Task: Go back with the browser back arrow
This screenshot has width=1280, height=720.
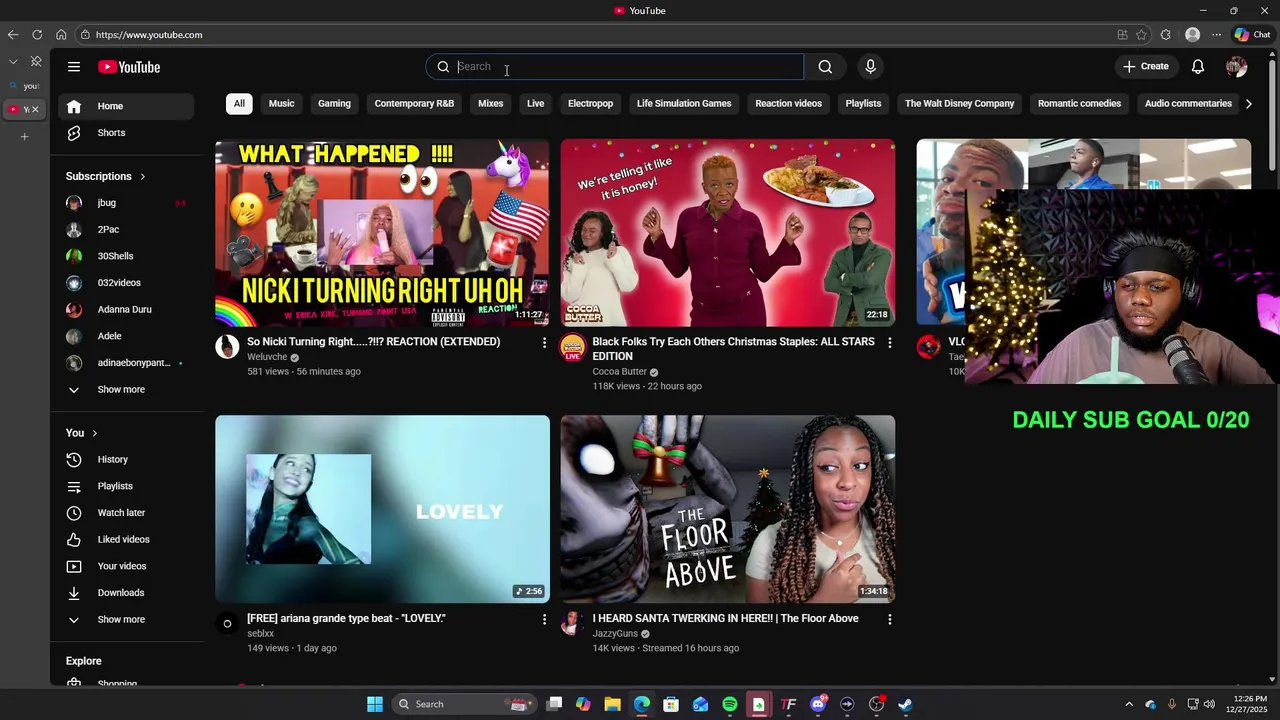Action: 13,35
